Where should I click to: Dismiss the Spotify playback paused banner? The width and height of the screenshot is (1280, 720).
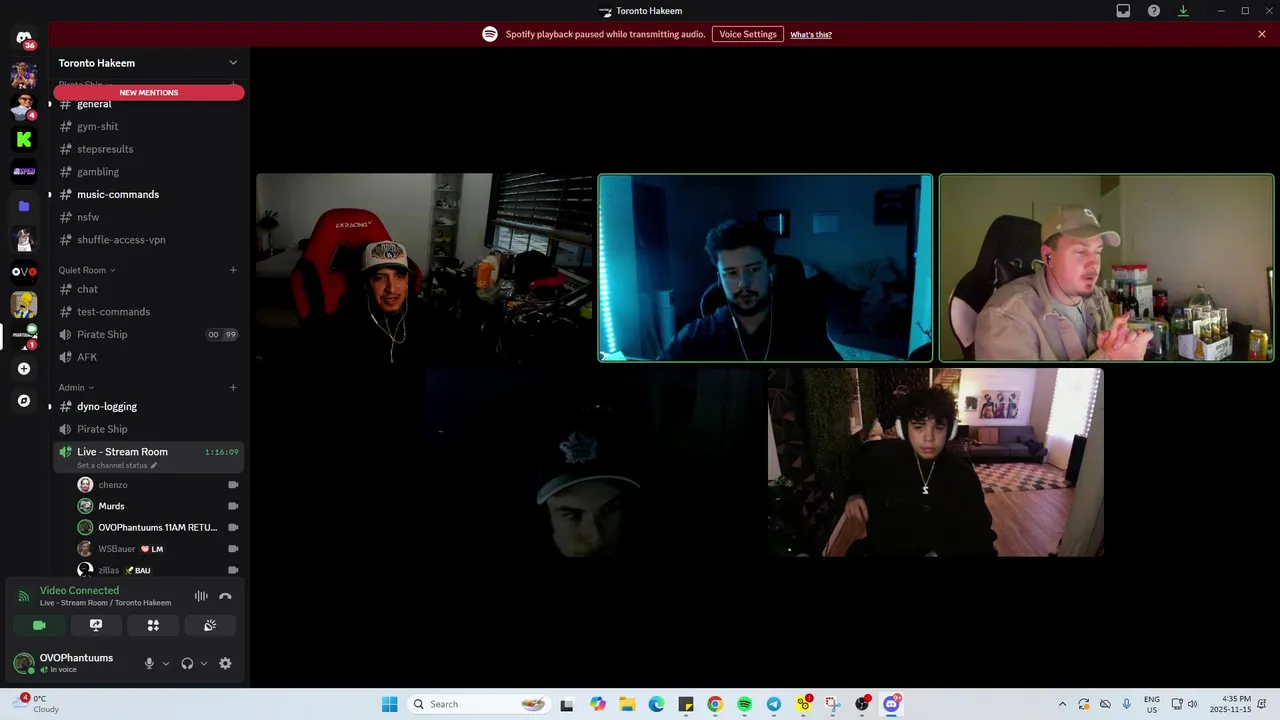(1262, 34)
